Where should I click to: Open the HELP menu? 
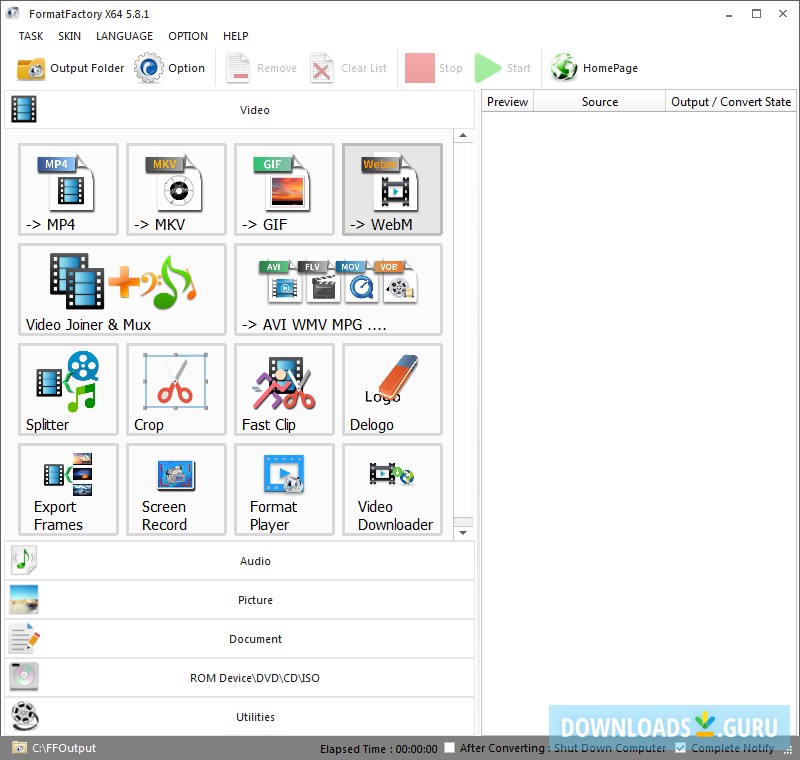(236, 36)
